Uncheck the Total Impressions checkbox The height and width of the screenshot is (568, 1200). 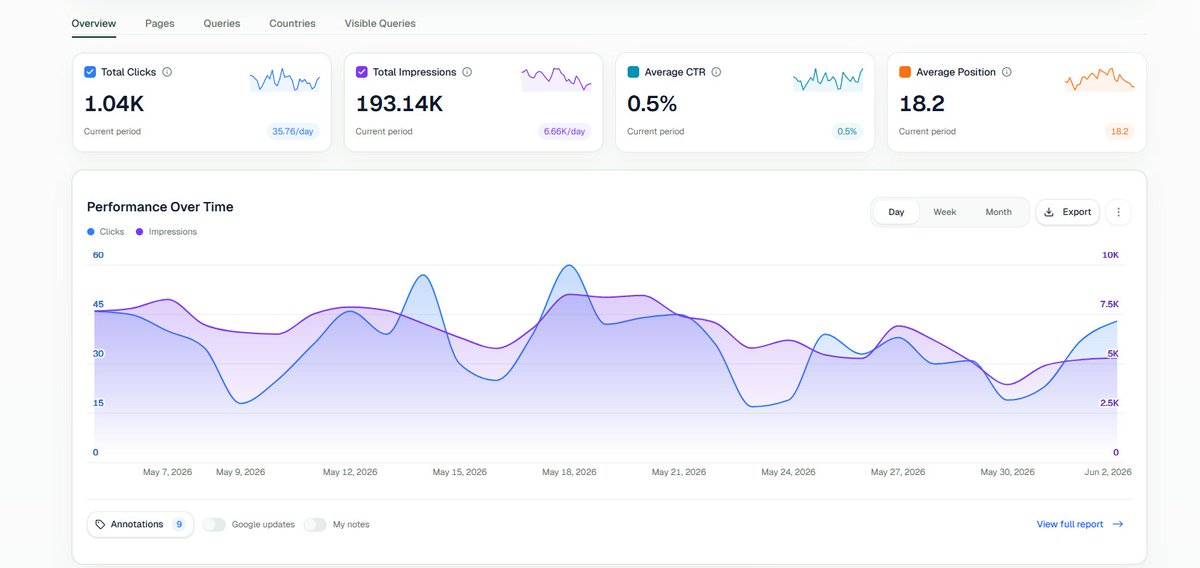click(362, 72)
